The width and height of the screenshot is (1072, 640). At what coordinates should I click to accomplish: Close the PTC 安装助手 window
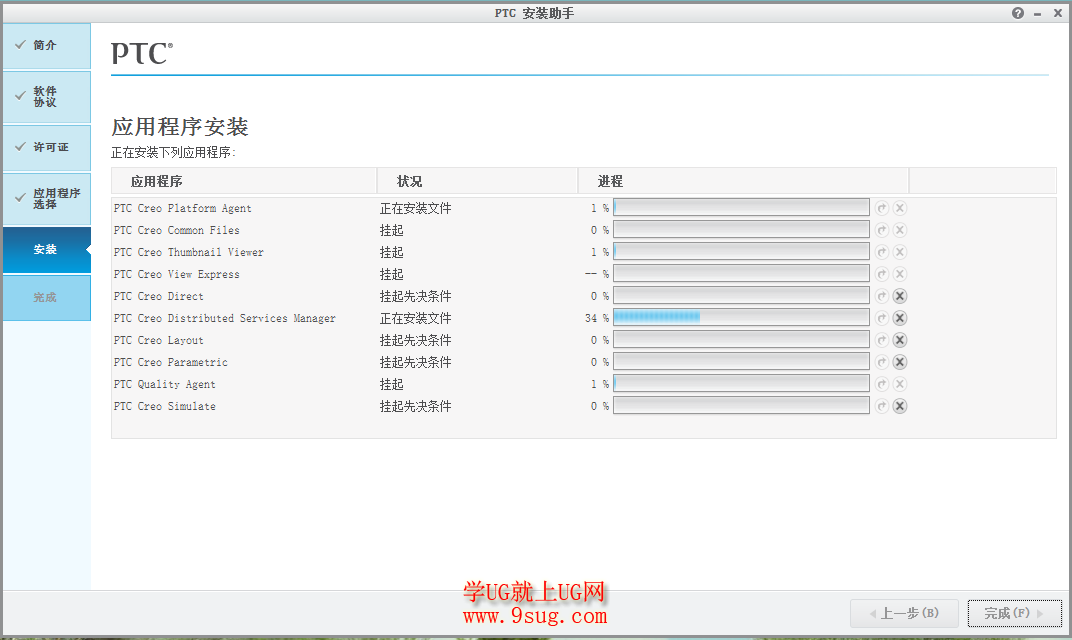(1058, 13)
